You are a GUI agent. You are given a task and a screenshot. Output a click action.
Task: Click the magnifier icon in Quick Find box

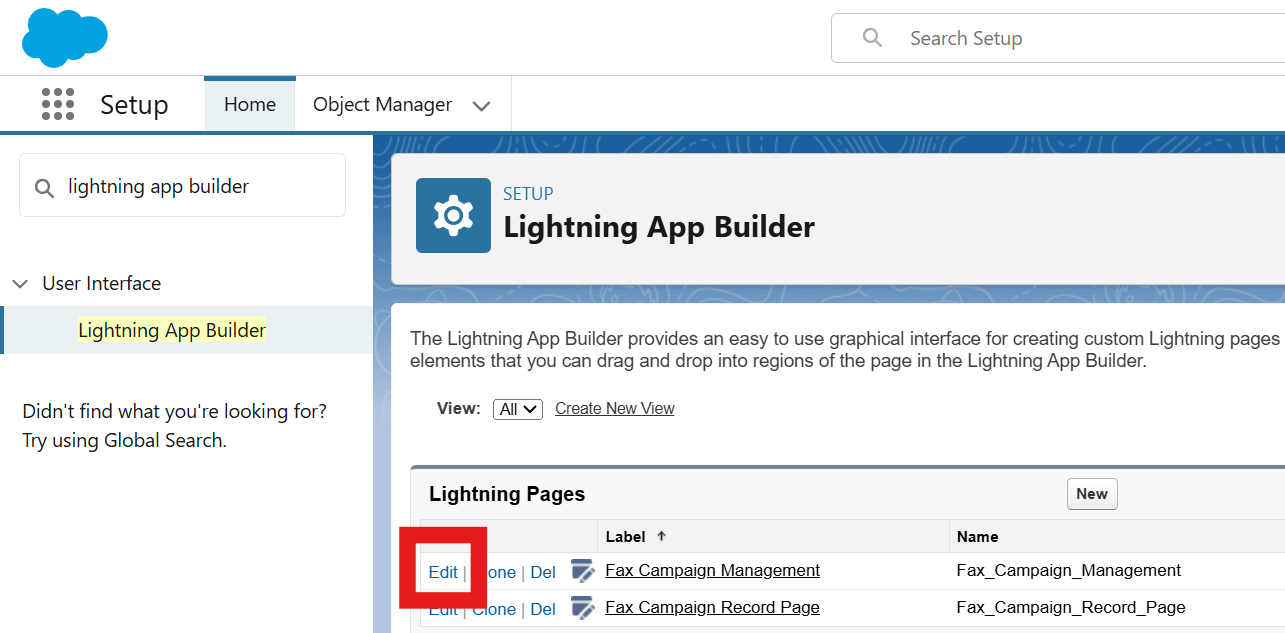pyautogui.click(x=44, y=187)
